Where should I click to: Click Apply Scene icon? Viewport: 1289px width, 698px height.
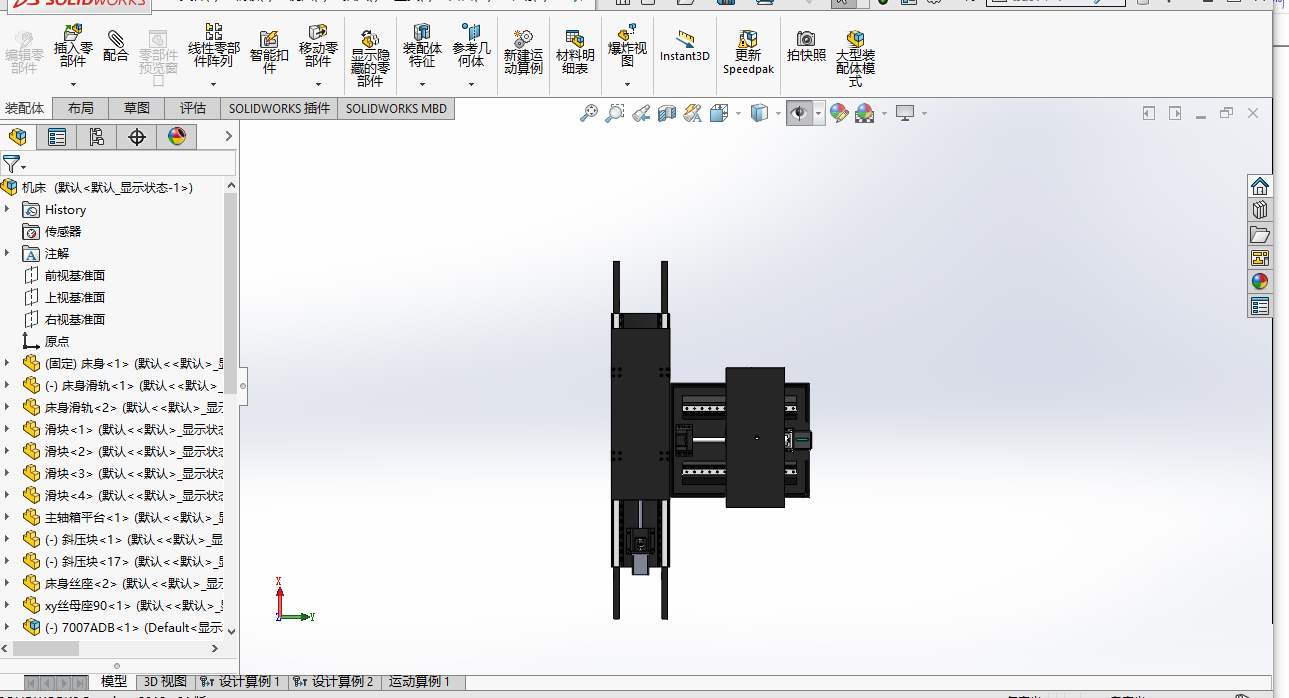point(865,113)
